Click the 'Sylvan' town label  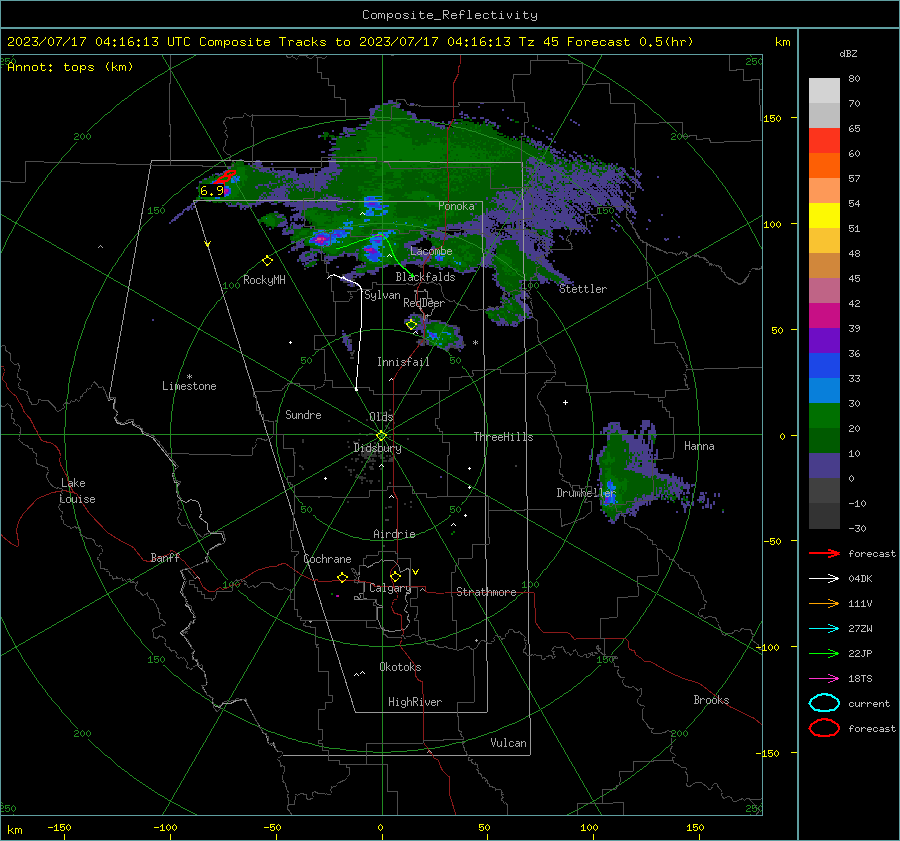(382, 295)
